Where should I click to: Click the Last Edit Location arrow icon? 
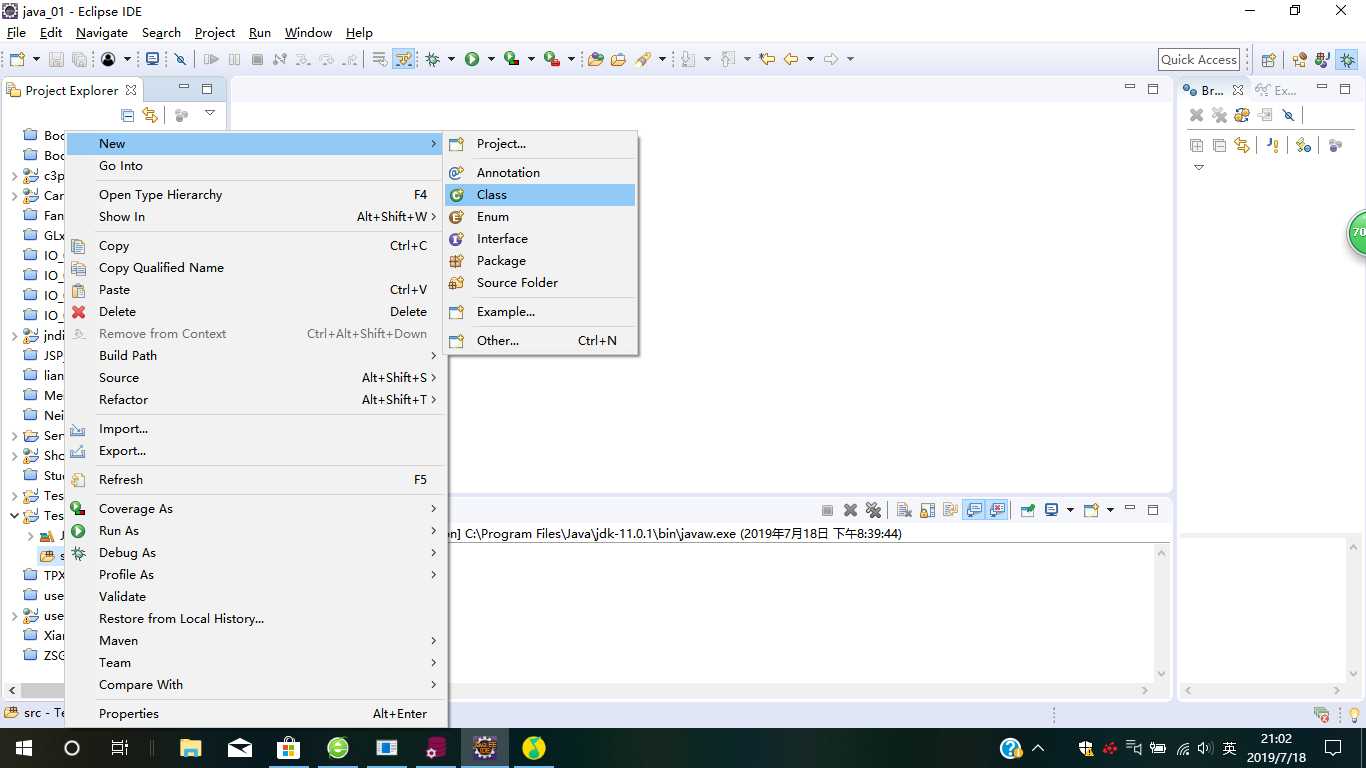768,59
